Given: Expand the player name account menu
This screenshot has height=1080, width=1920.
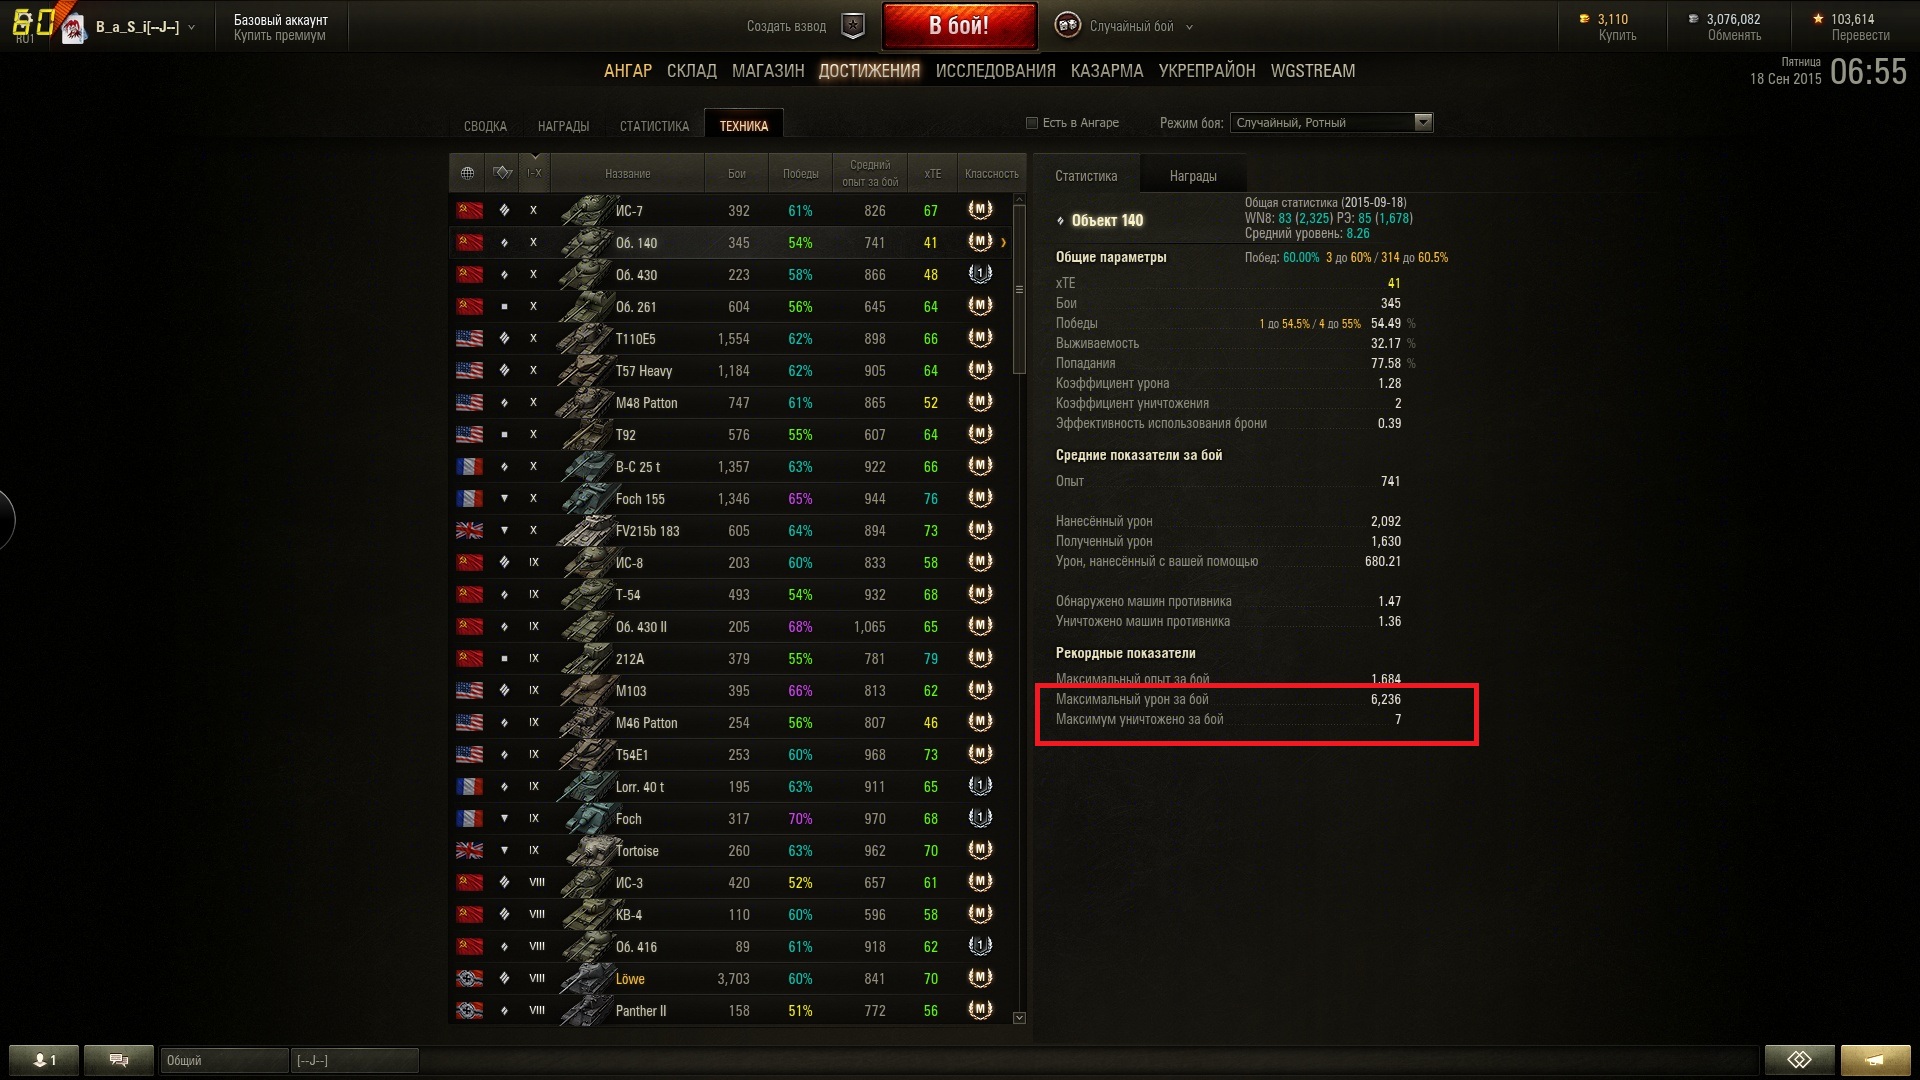Looking at the screenshot, I should tap(145, 27).
